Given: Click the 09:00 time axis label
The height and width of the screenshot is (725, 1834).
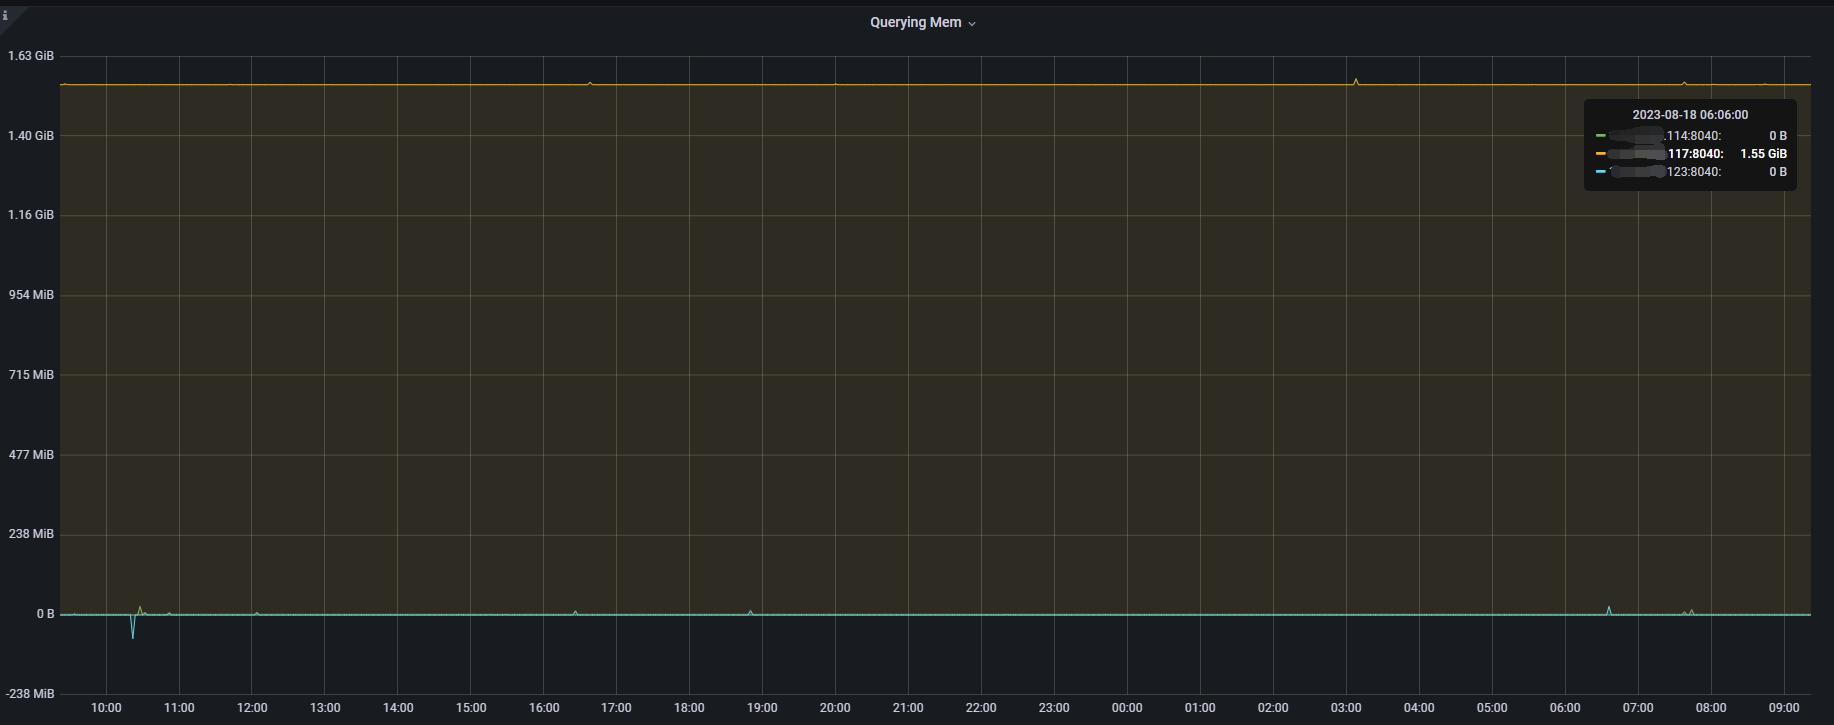Looking at the screenshot, I should pyautogui.click(x=1783, y=708).
